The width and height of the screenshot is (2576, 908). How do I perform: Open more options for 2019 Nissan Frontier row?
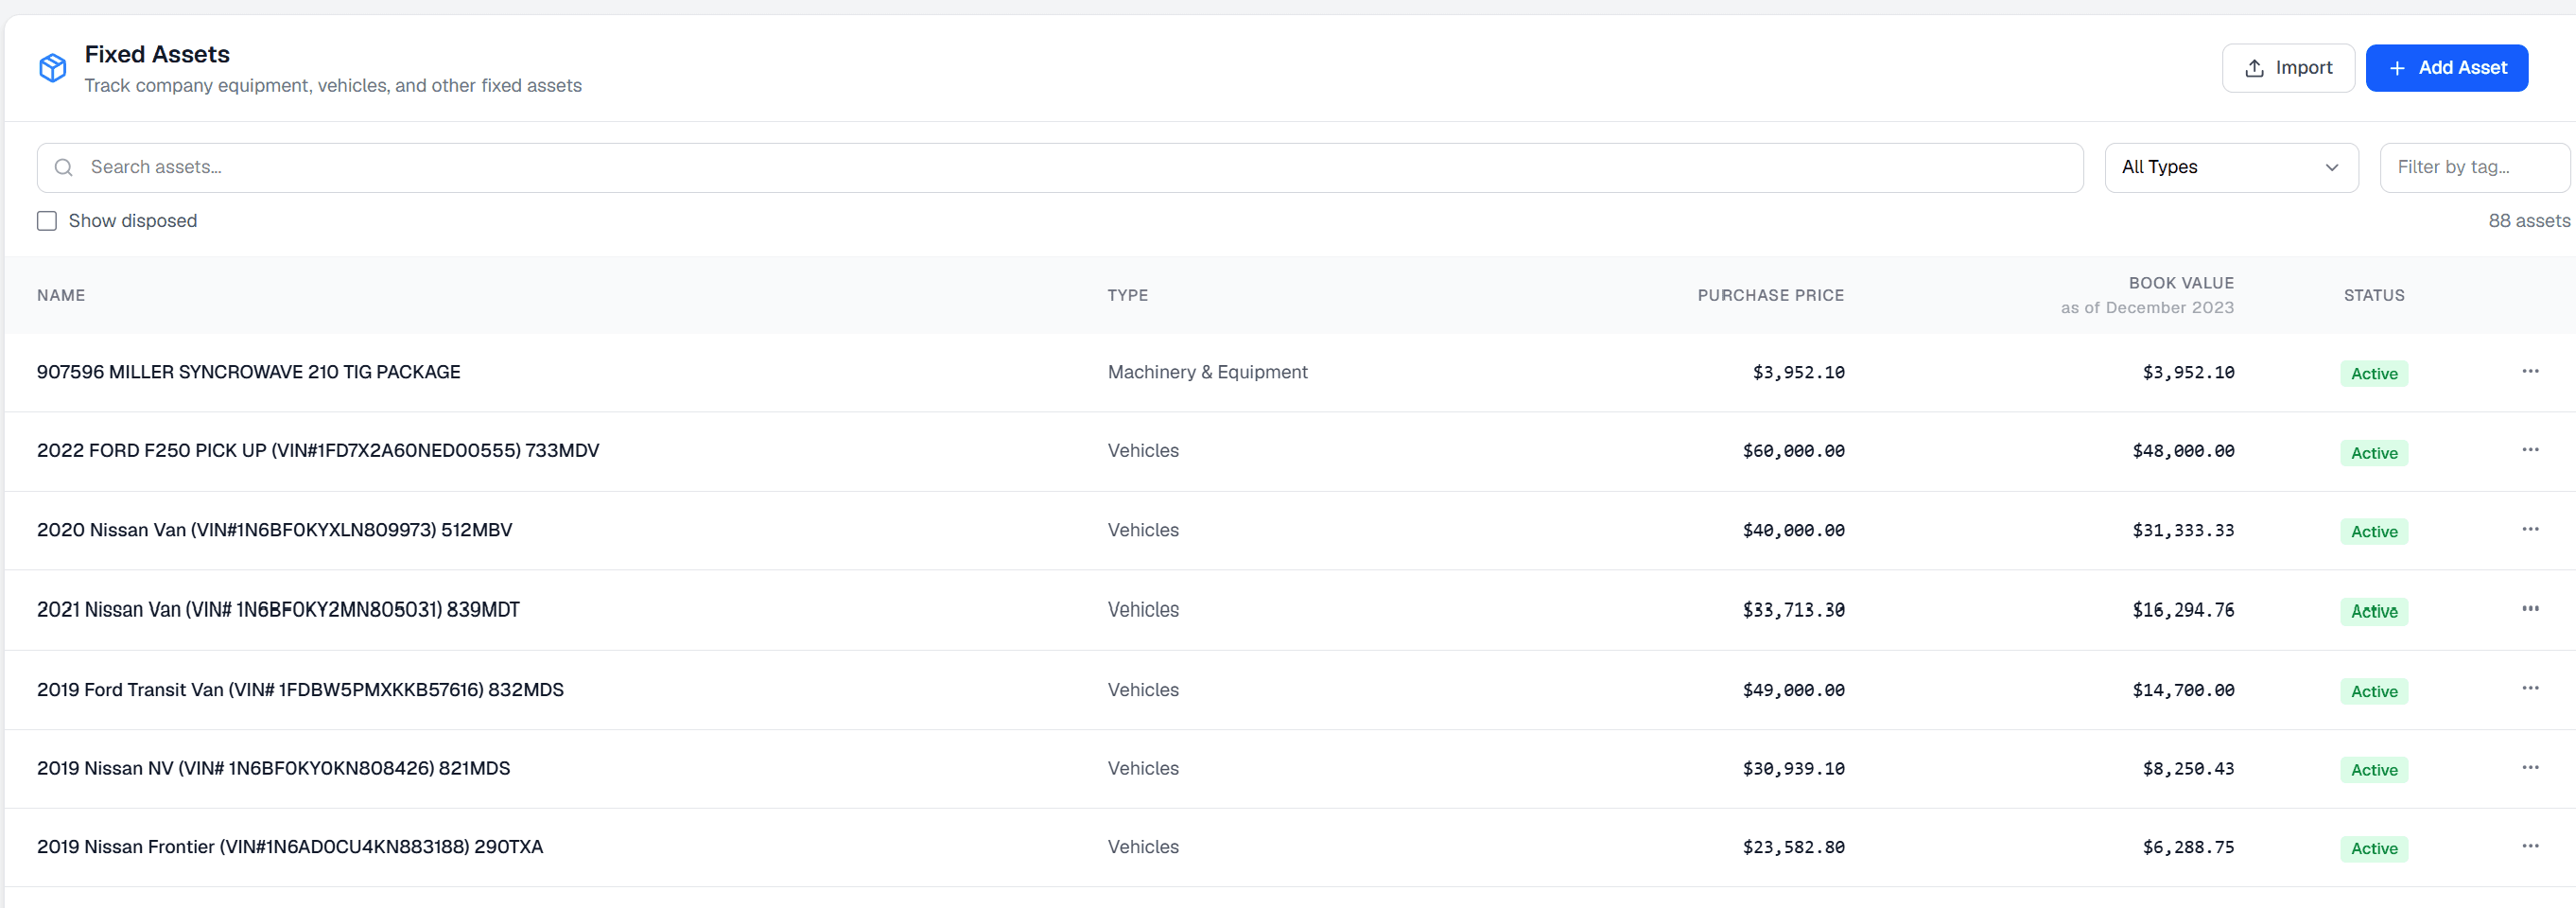pos(2530,846)
